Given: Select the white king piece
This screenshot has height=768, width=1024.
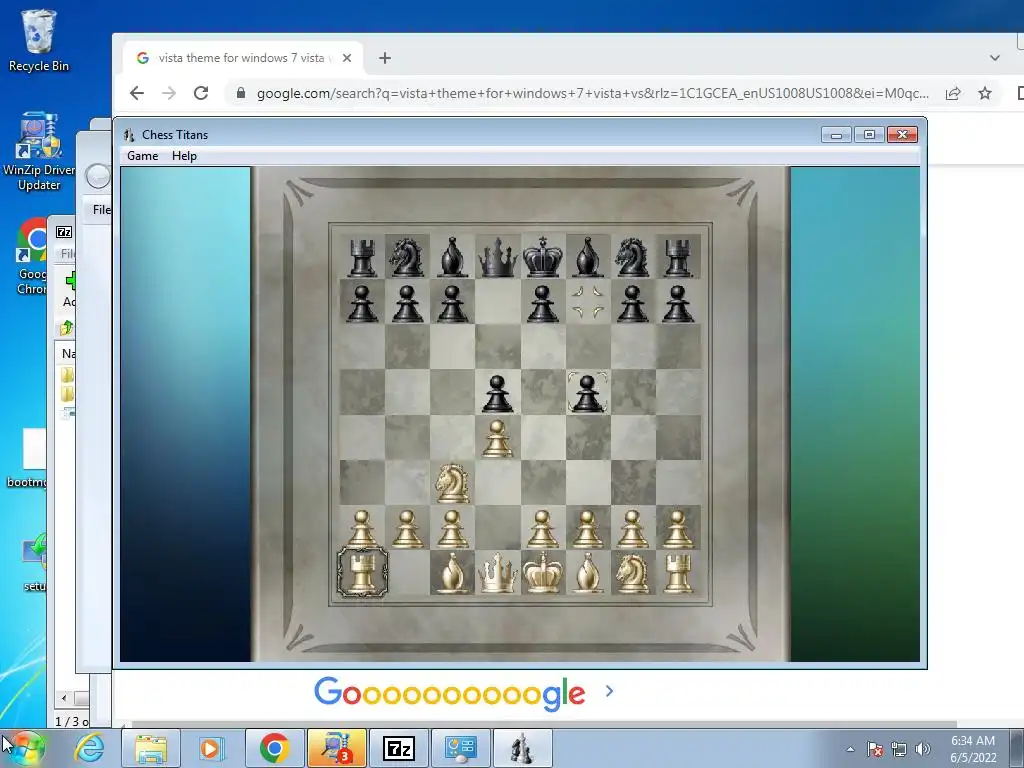Looking at the screenshot, I should pos(543,573).
